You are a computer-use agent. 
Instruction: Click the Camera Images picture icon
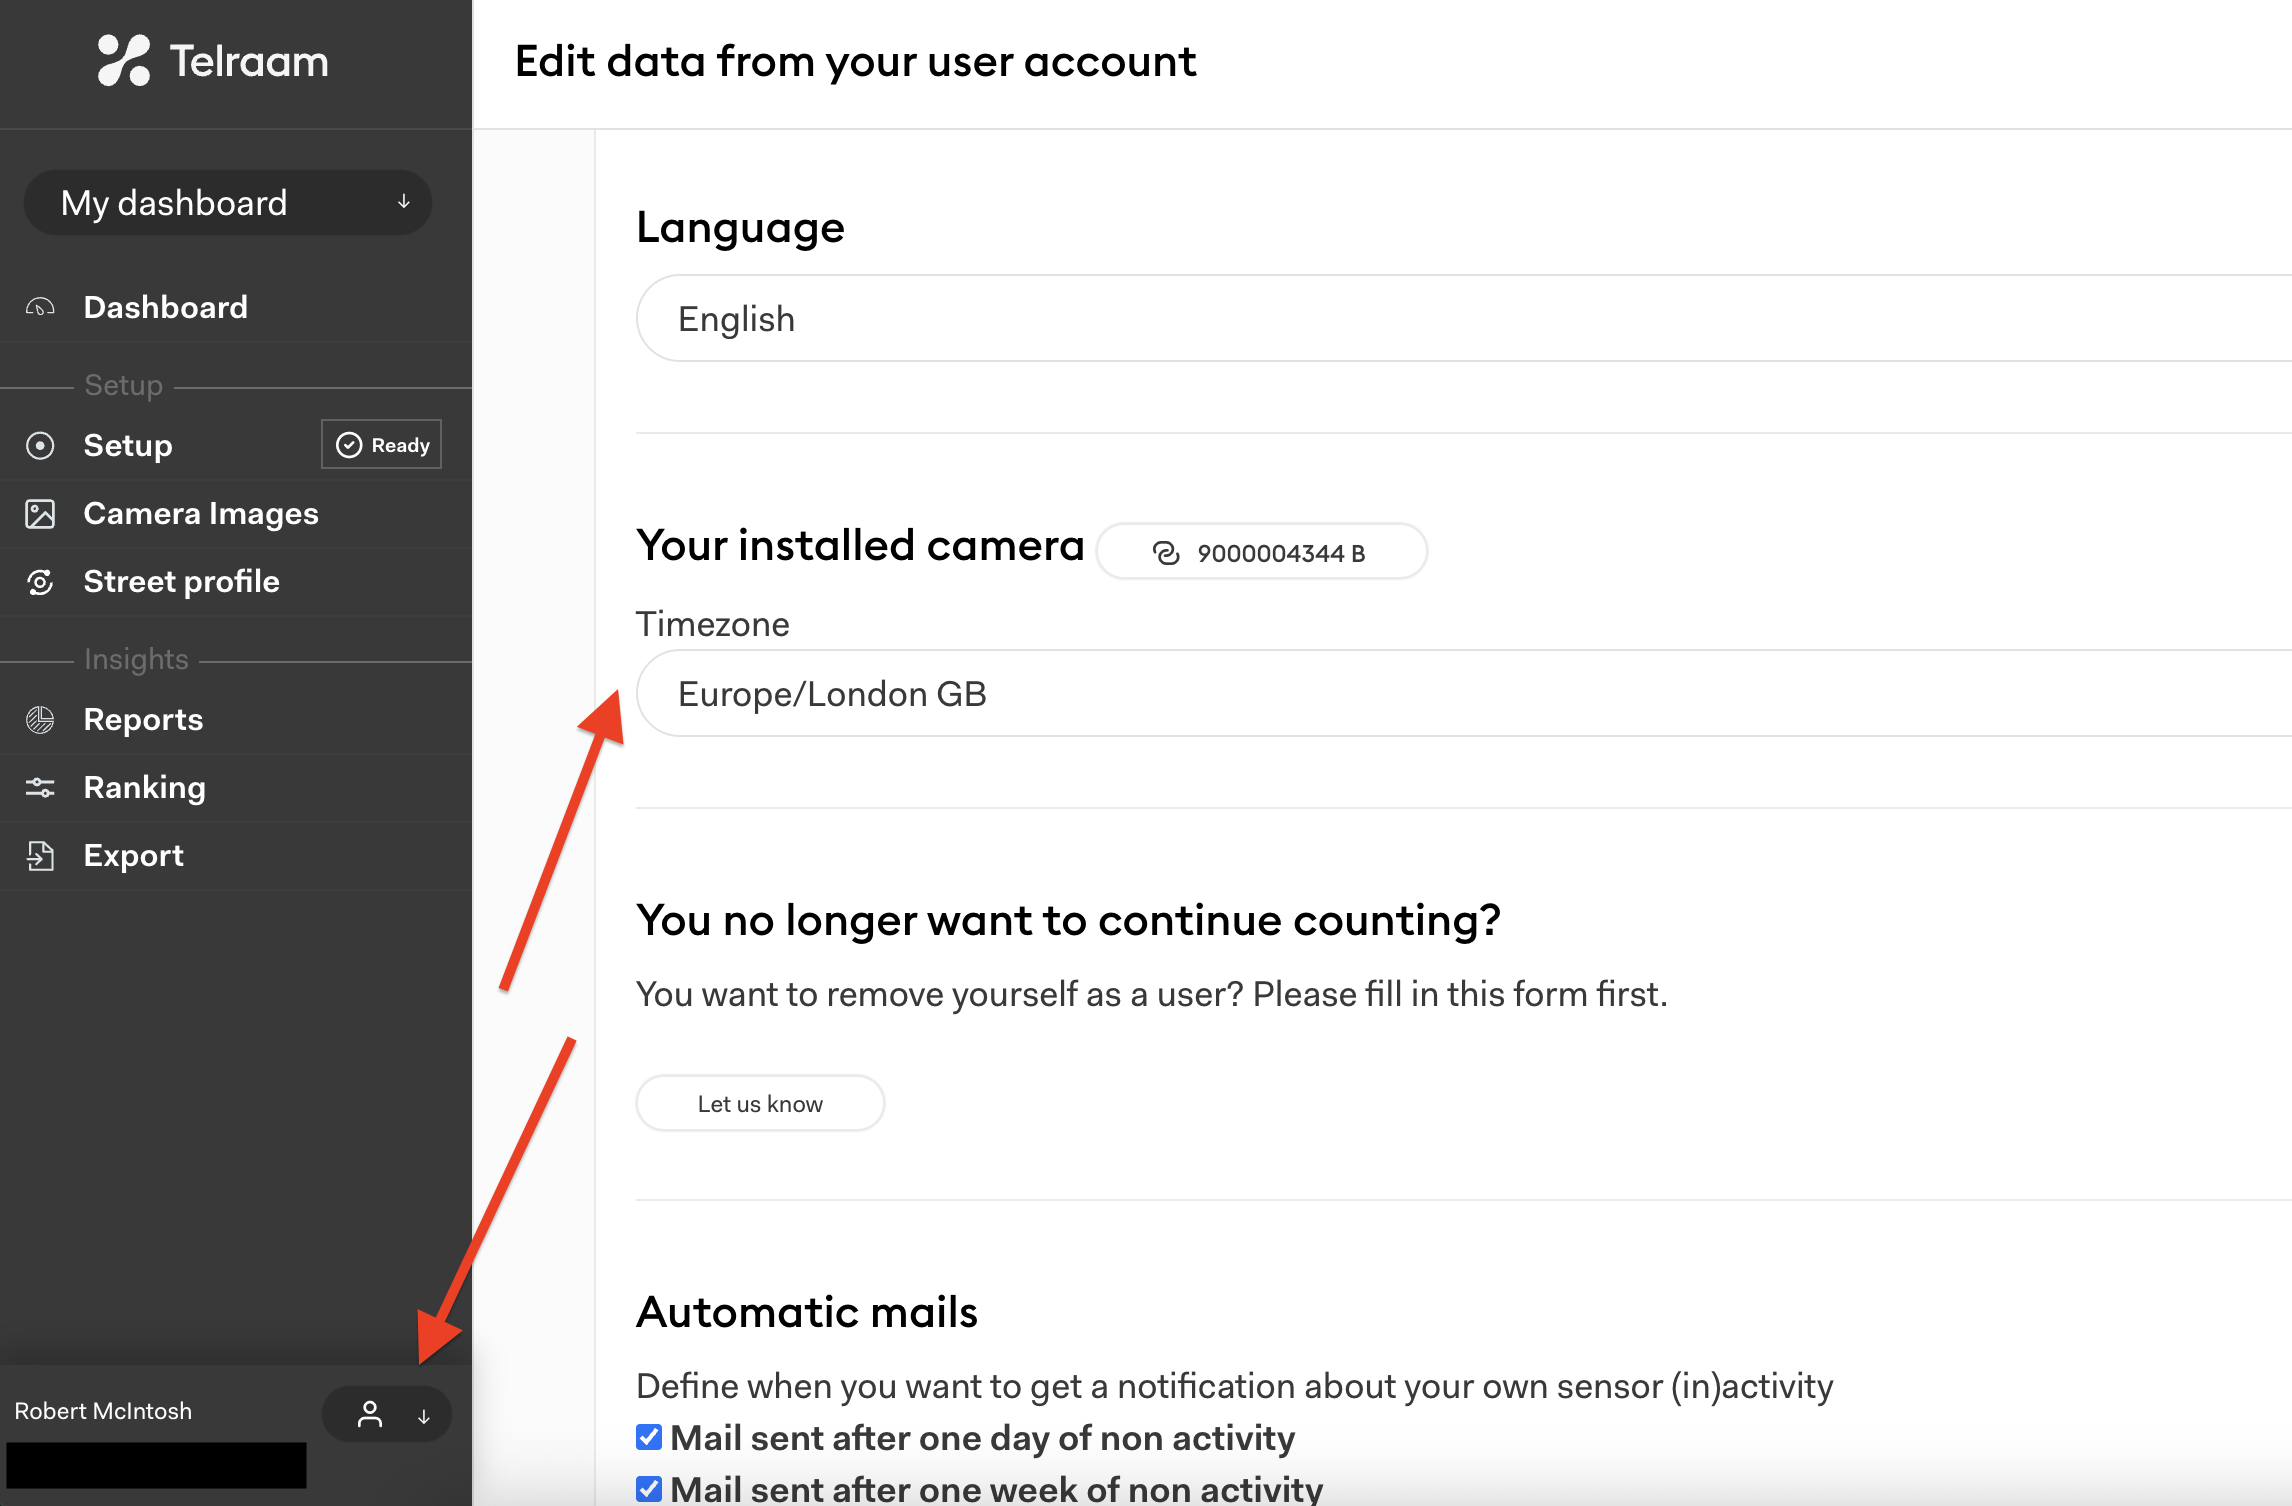click(40, 514)
